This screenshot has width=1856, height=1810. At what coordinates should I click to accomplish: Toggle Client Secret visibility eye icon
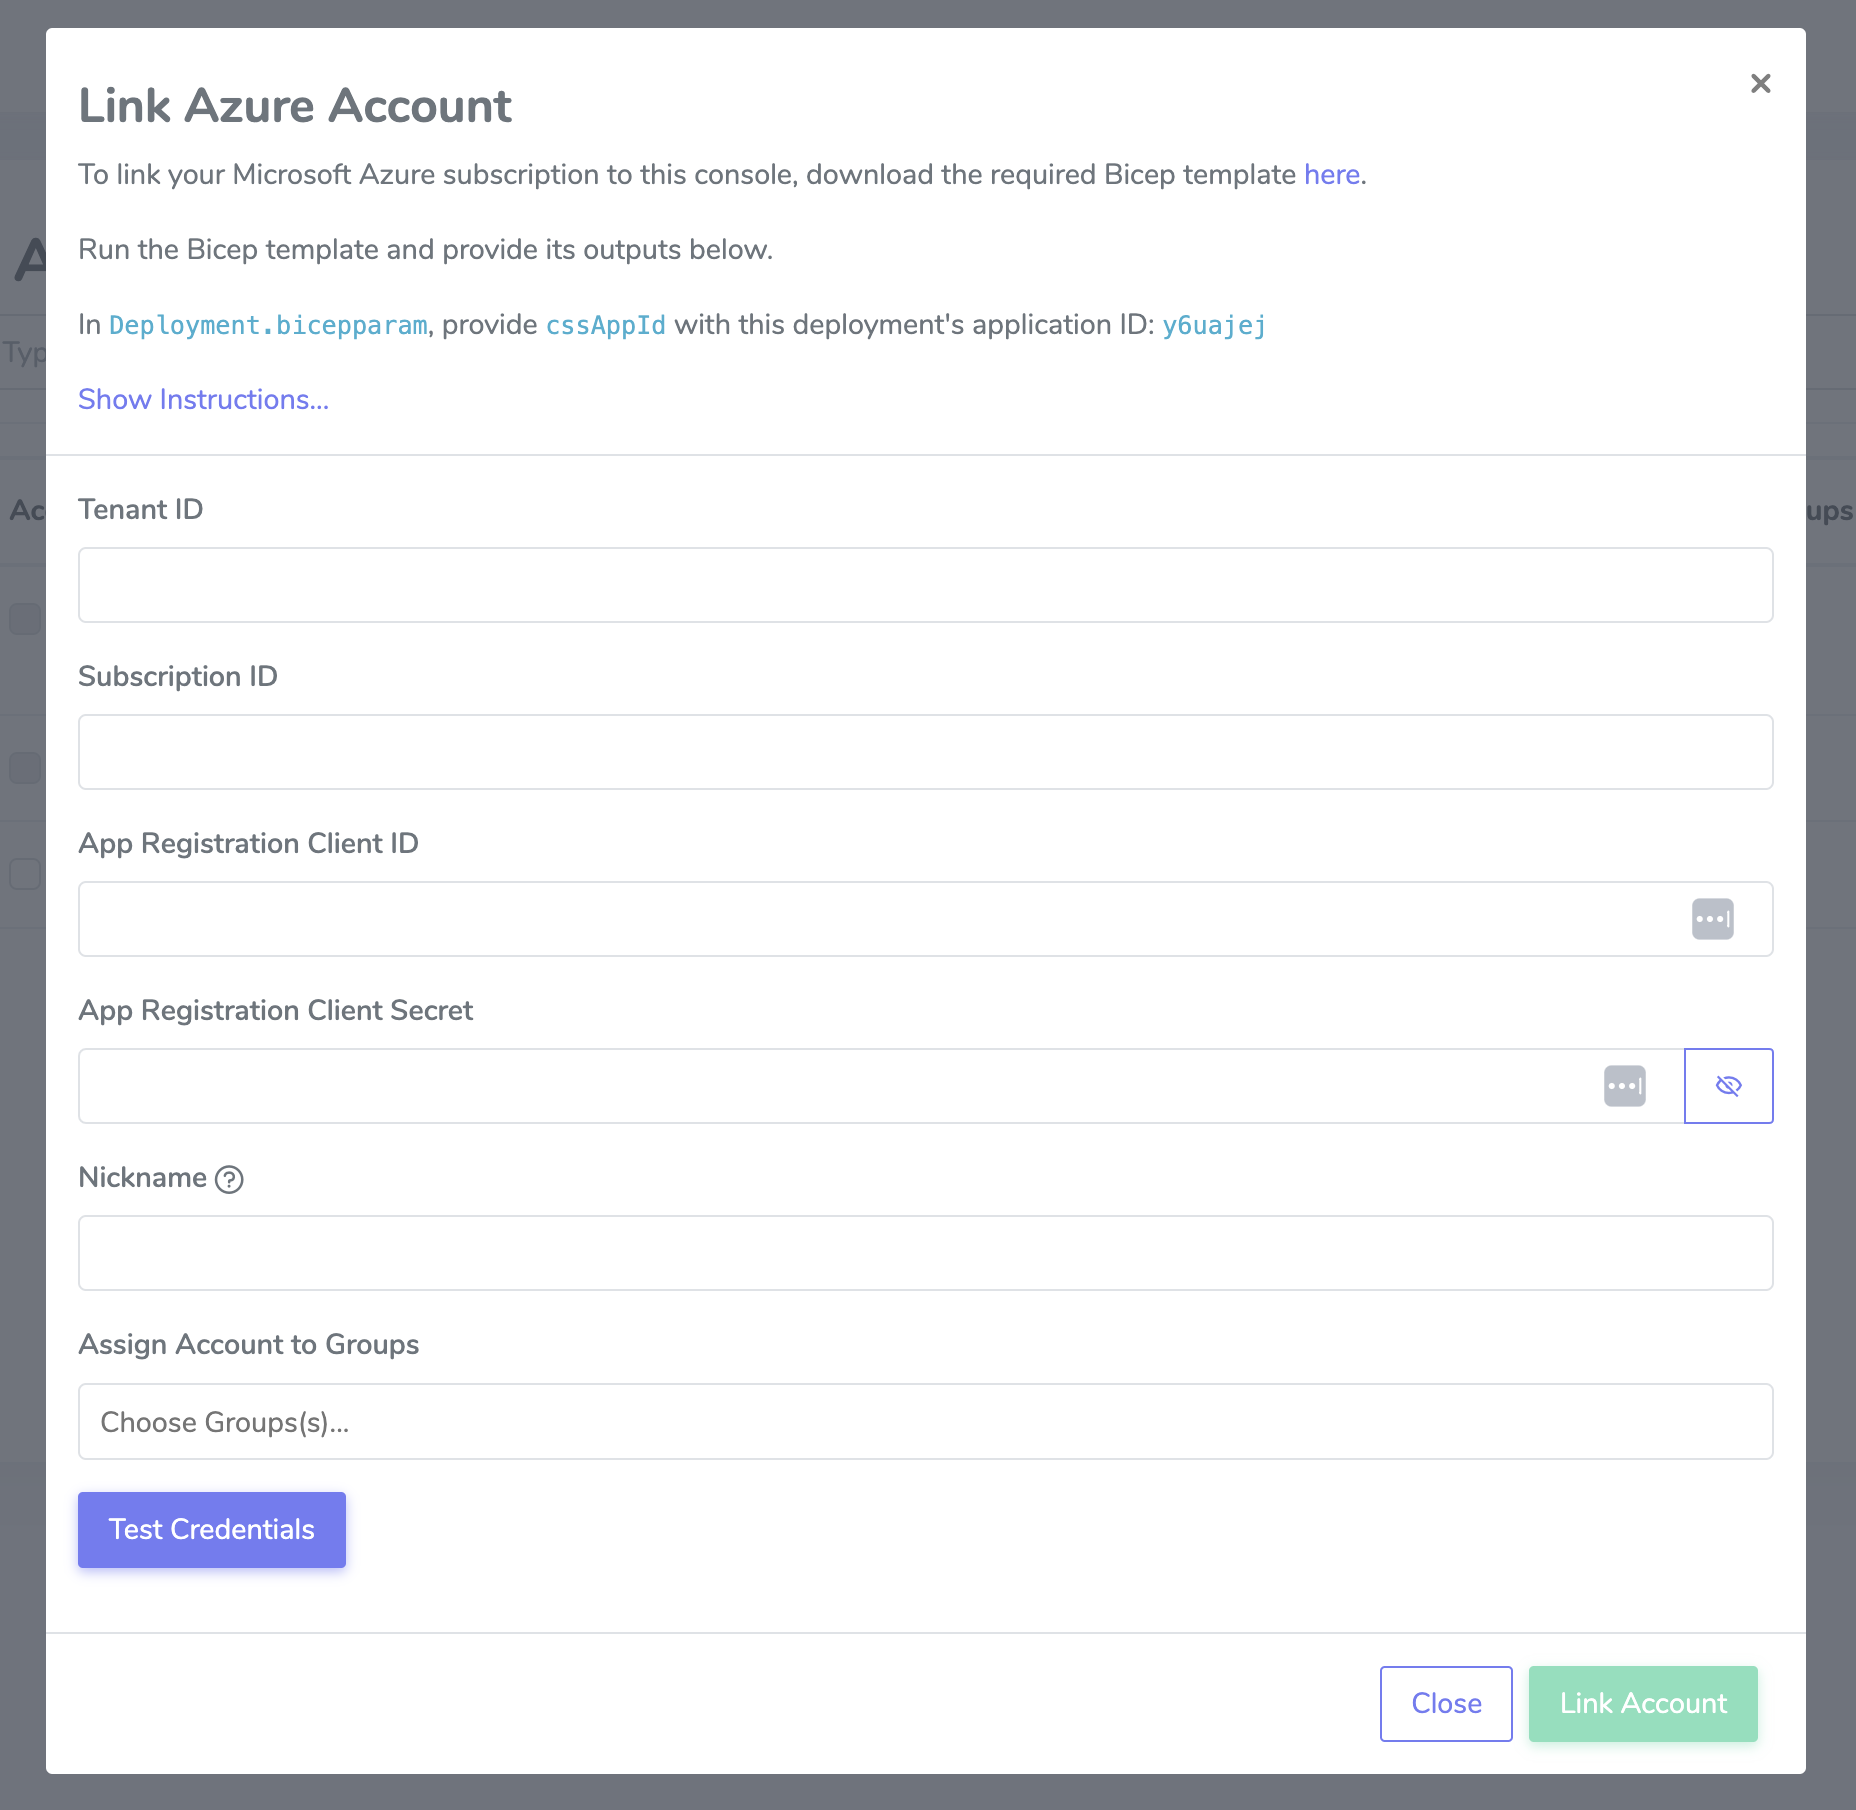click(x=1728, y=1086)
